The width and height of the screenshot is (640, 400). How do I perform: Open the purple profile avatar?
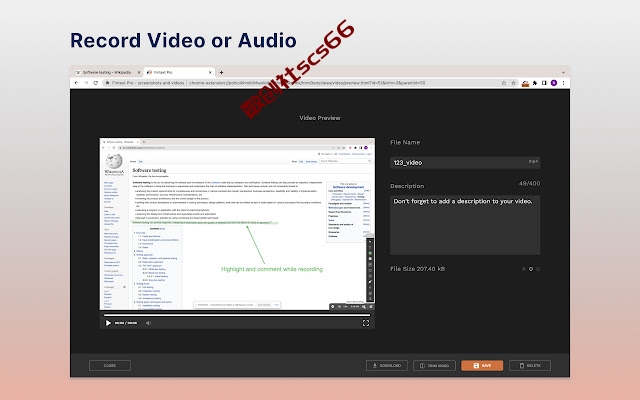pyautogui.click(x=554, y=83)
